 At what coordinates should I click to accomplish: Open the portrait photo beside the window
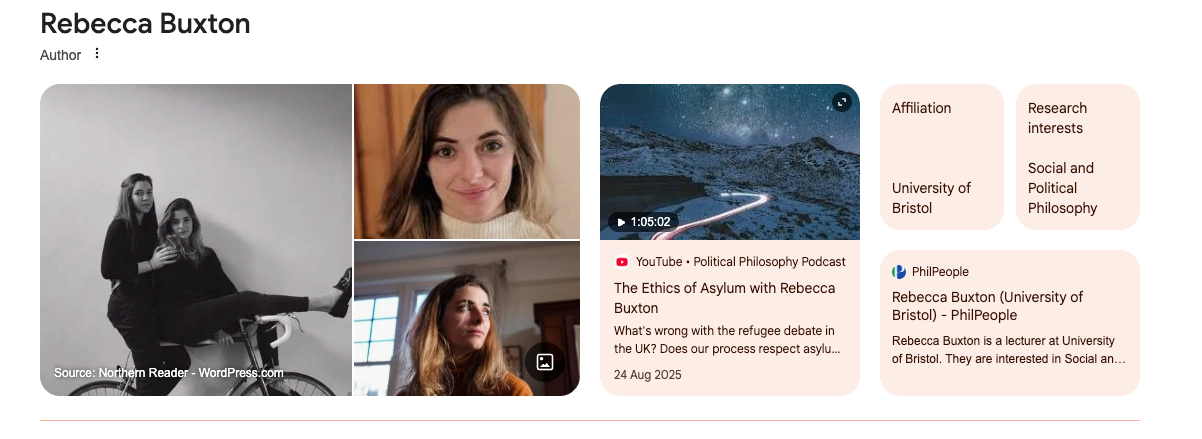coord(467,319)
